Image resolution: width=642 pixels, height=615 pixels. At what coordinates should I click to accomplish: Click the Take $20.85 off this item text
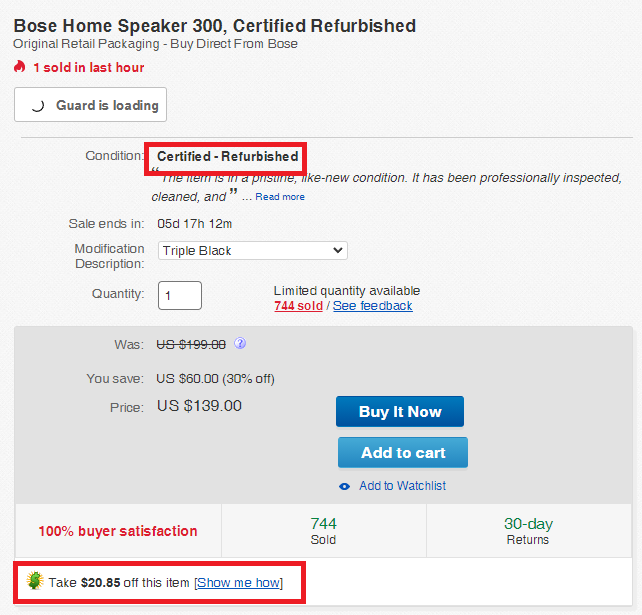[119, 582]
